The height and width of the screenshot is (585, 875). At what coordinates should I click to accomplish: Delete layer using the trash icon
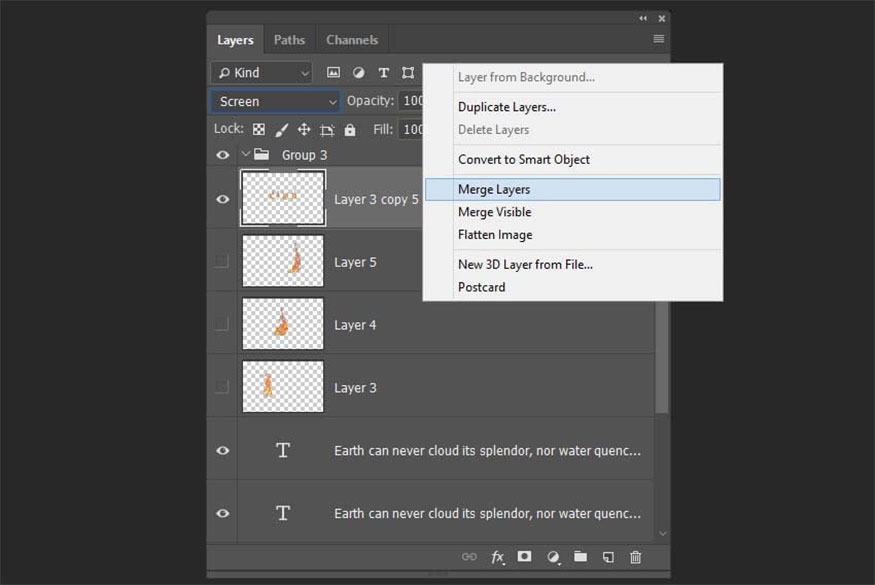pyautogui.click(x=636, y=557)
